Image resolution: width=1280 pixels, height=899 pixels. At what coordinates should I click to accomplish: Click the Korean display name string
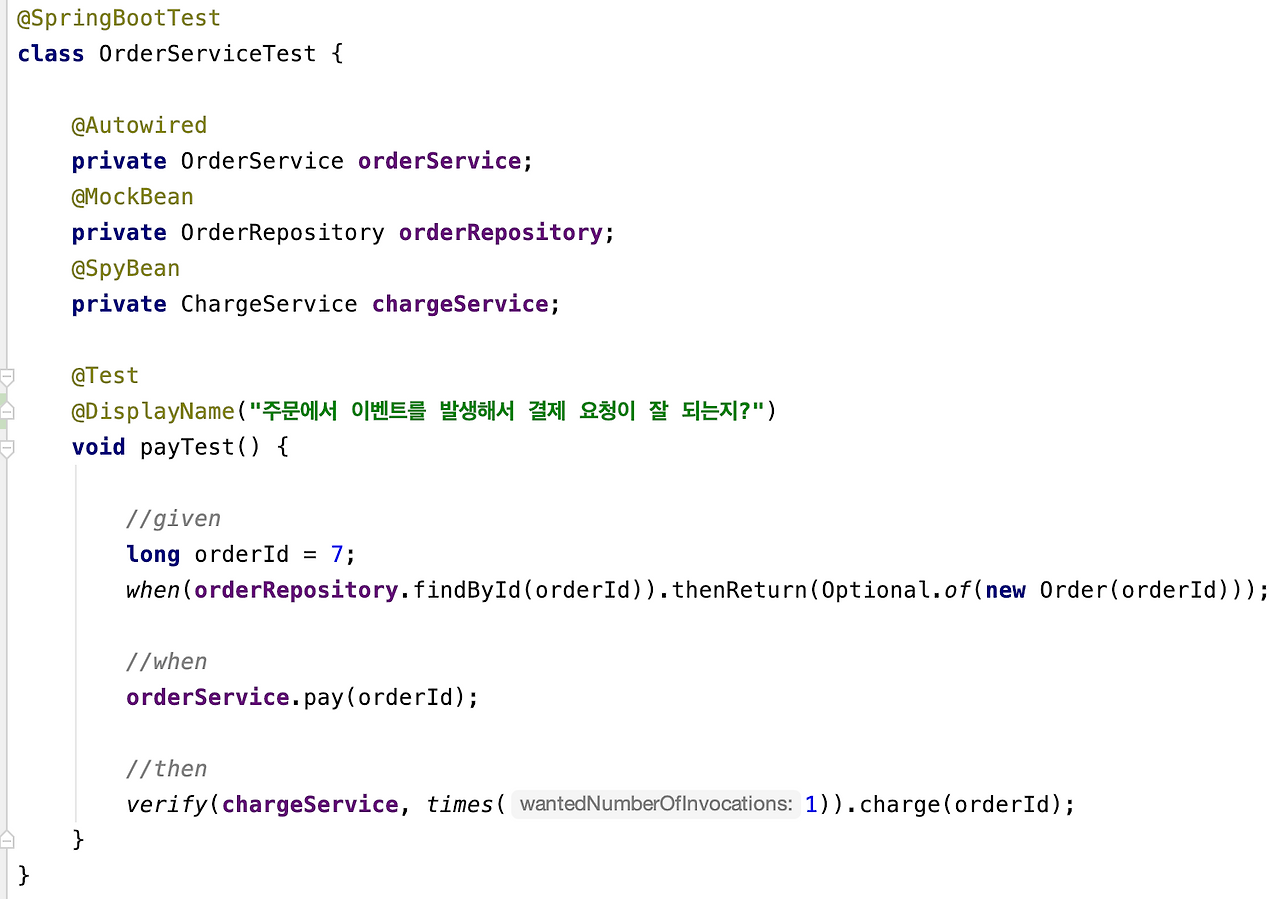[507, 411]
